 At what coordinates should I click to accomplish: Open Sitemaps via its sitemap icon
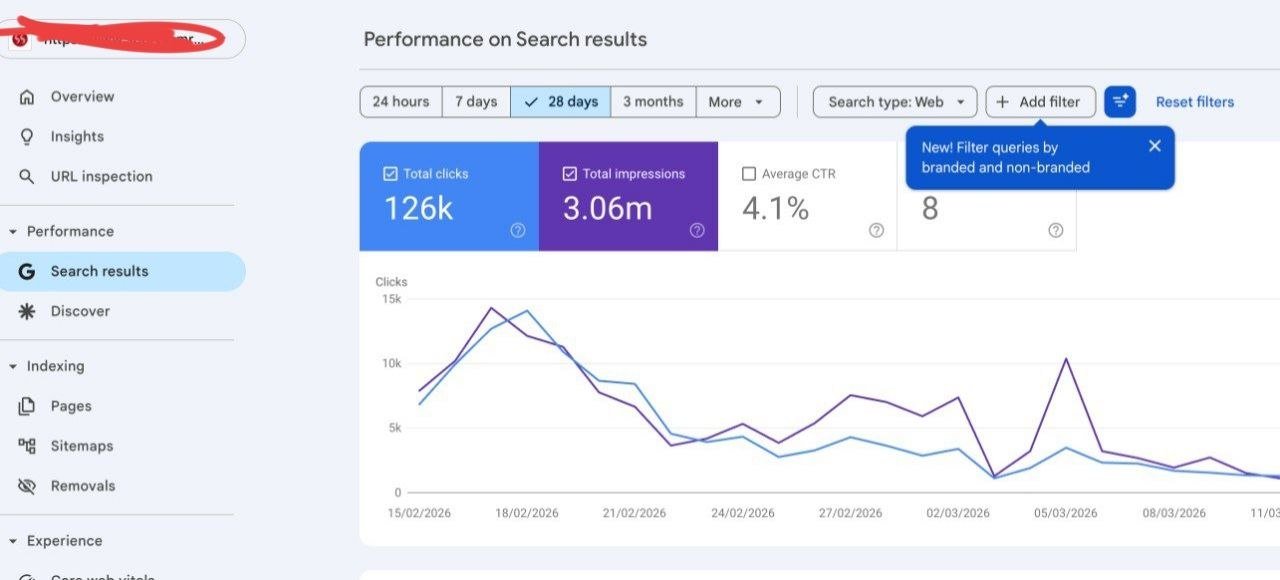(x=27, y=446)
